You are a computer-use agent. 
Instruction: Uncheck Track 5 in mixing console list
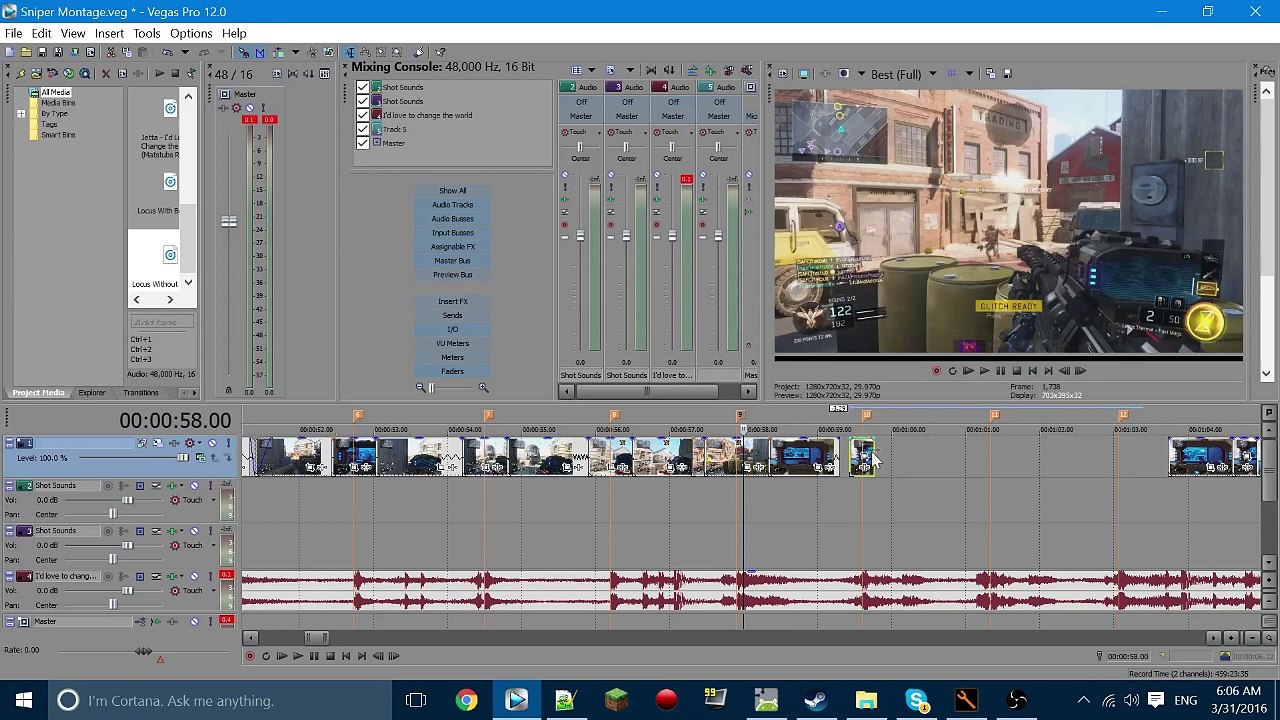pyautogui.click(x=363, y=129)
